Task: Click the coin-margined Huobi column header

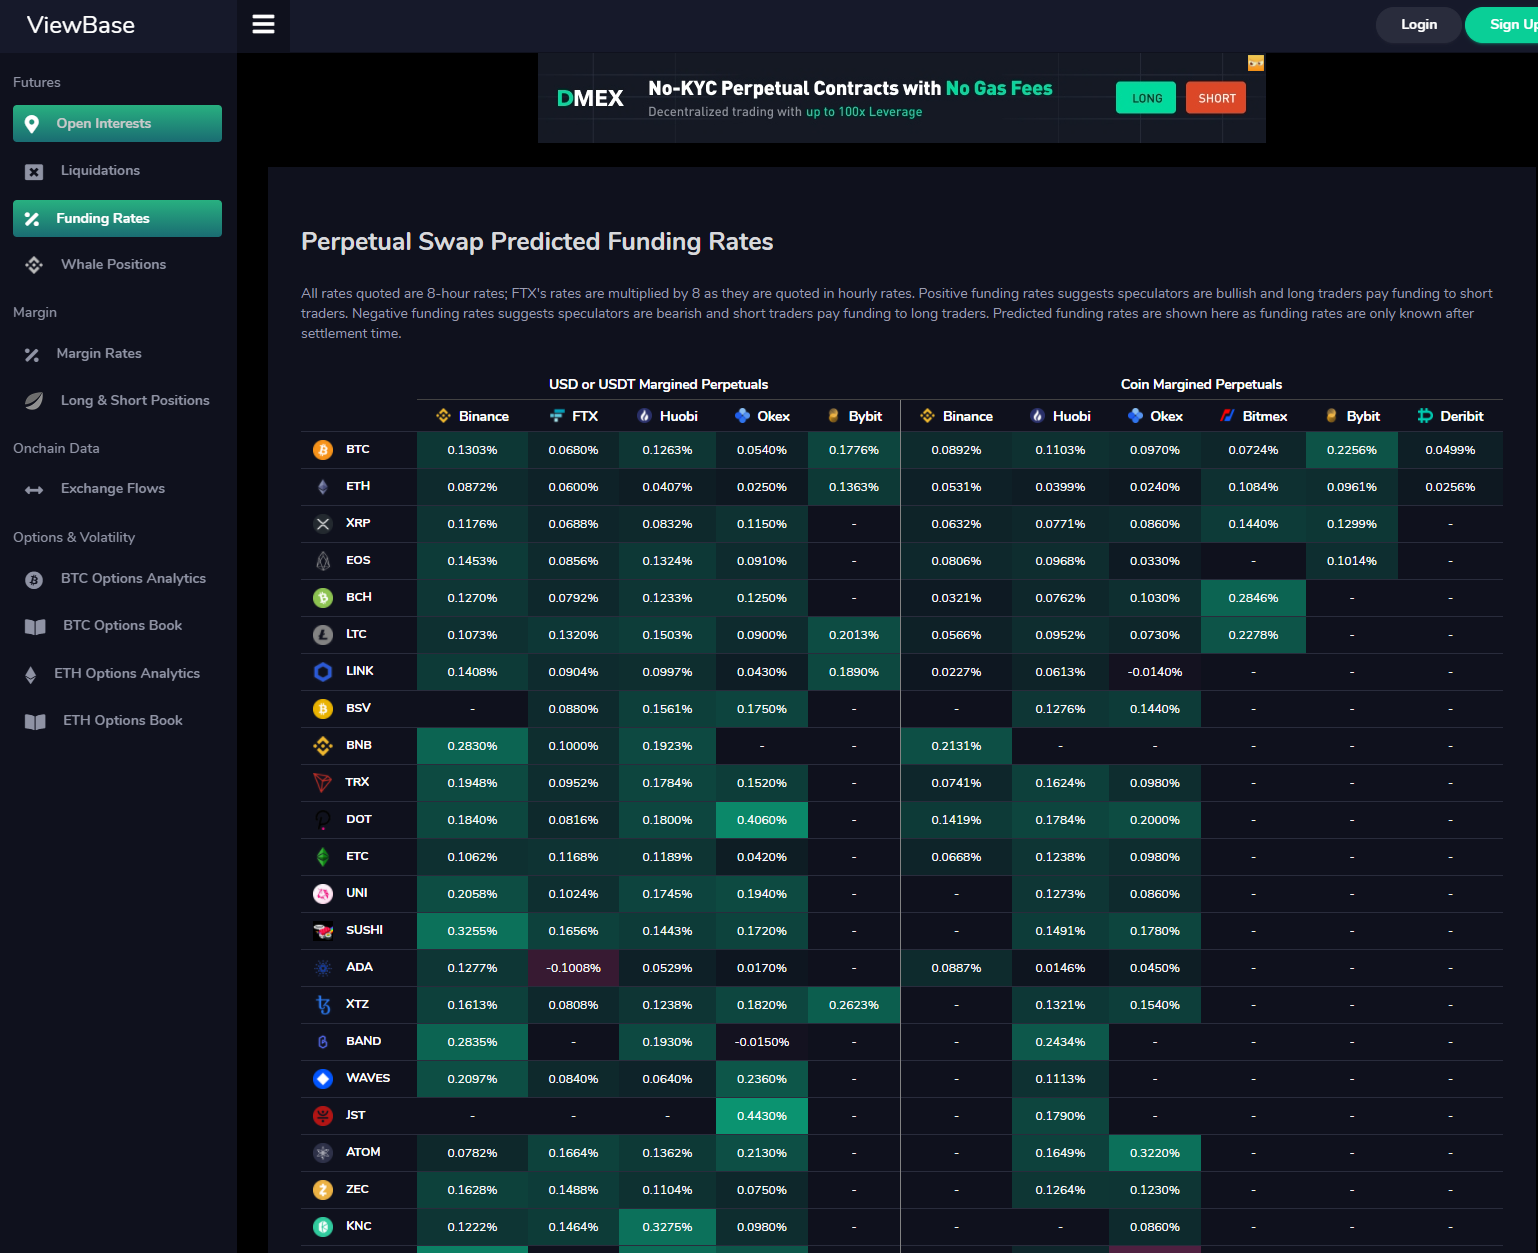Action: (1060, 416)
